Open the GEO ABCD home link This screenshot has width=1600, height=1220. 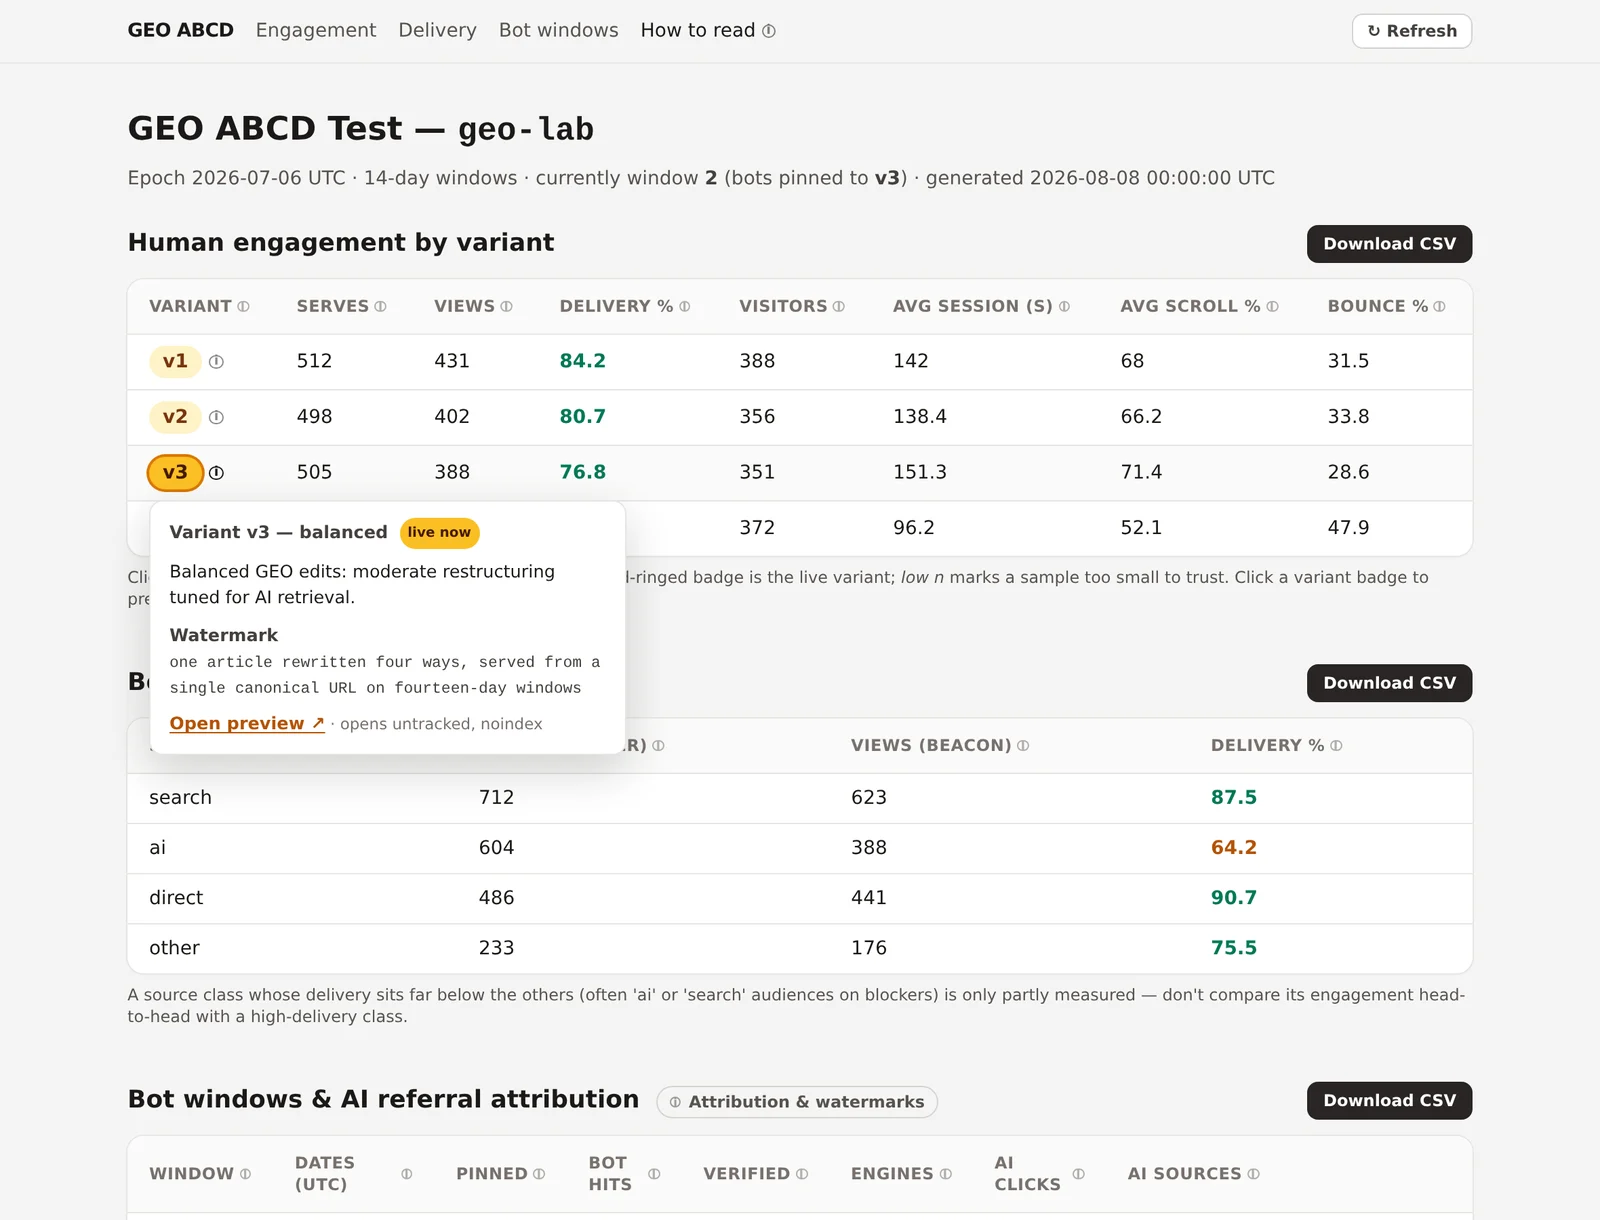tap(180, 30)
